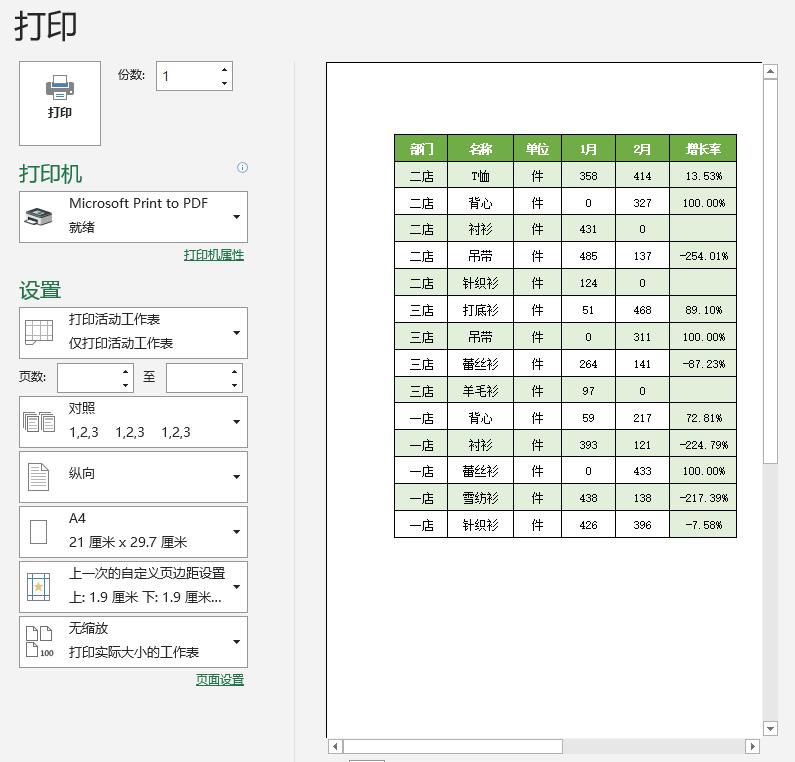Open the 无缩放 scaling dropdown
This screenshot has height=762, width=795.
click(x=133, y=642)
